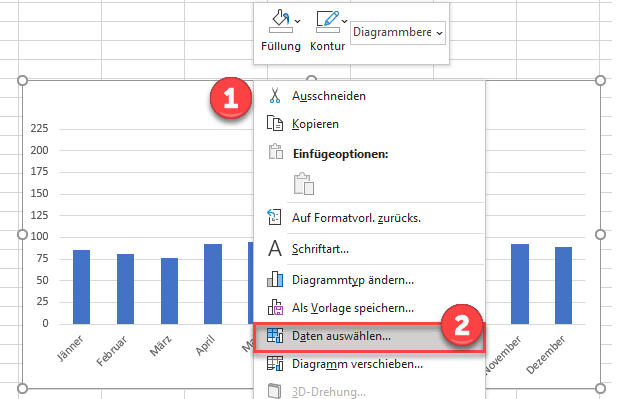Image resolution: width=624 pixels, height=399 pixels.
Task: Click the April axis label
Action: pyautogui.click(x=205, y=345)
